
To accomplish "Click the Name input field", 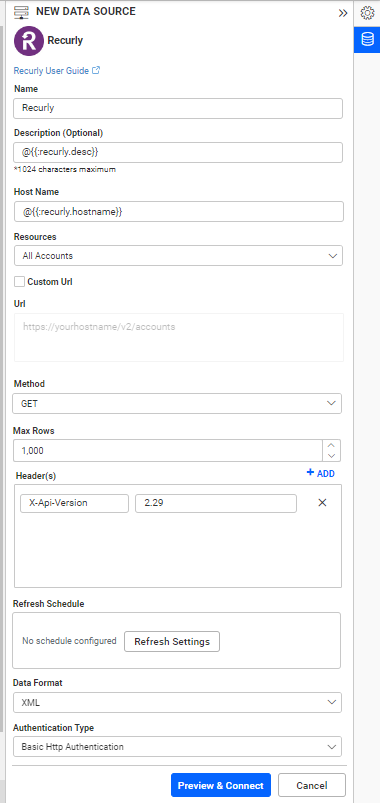I will pos(178,109).
